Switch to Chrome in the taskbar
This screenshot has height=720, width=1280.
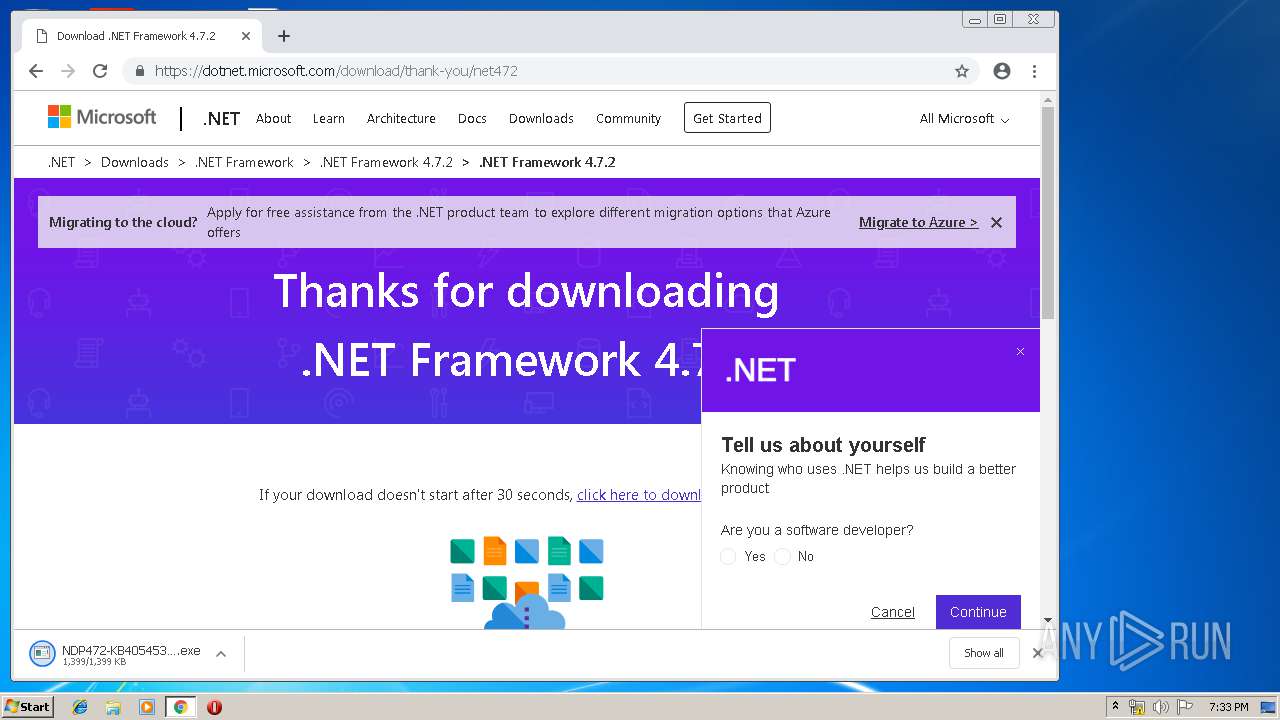coord(180,707)
